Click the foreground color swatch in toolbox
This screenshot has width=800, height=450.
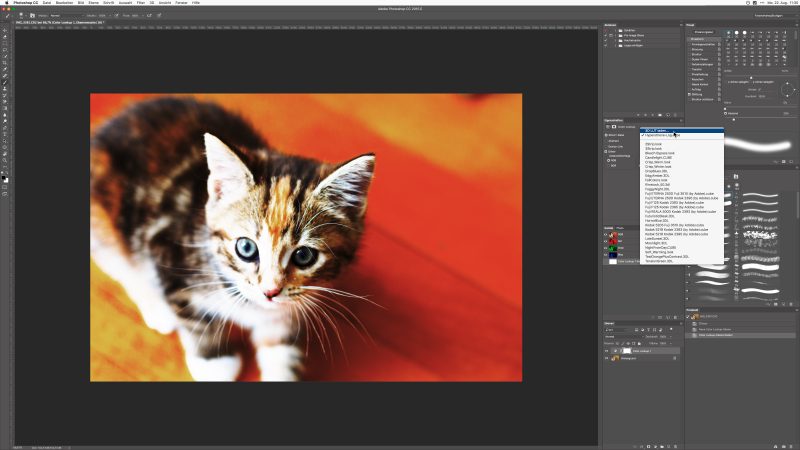point(4,178)
